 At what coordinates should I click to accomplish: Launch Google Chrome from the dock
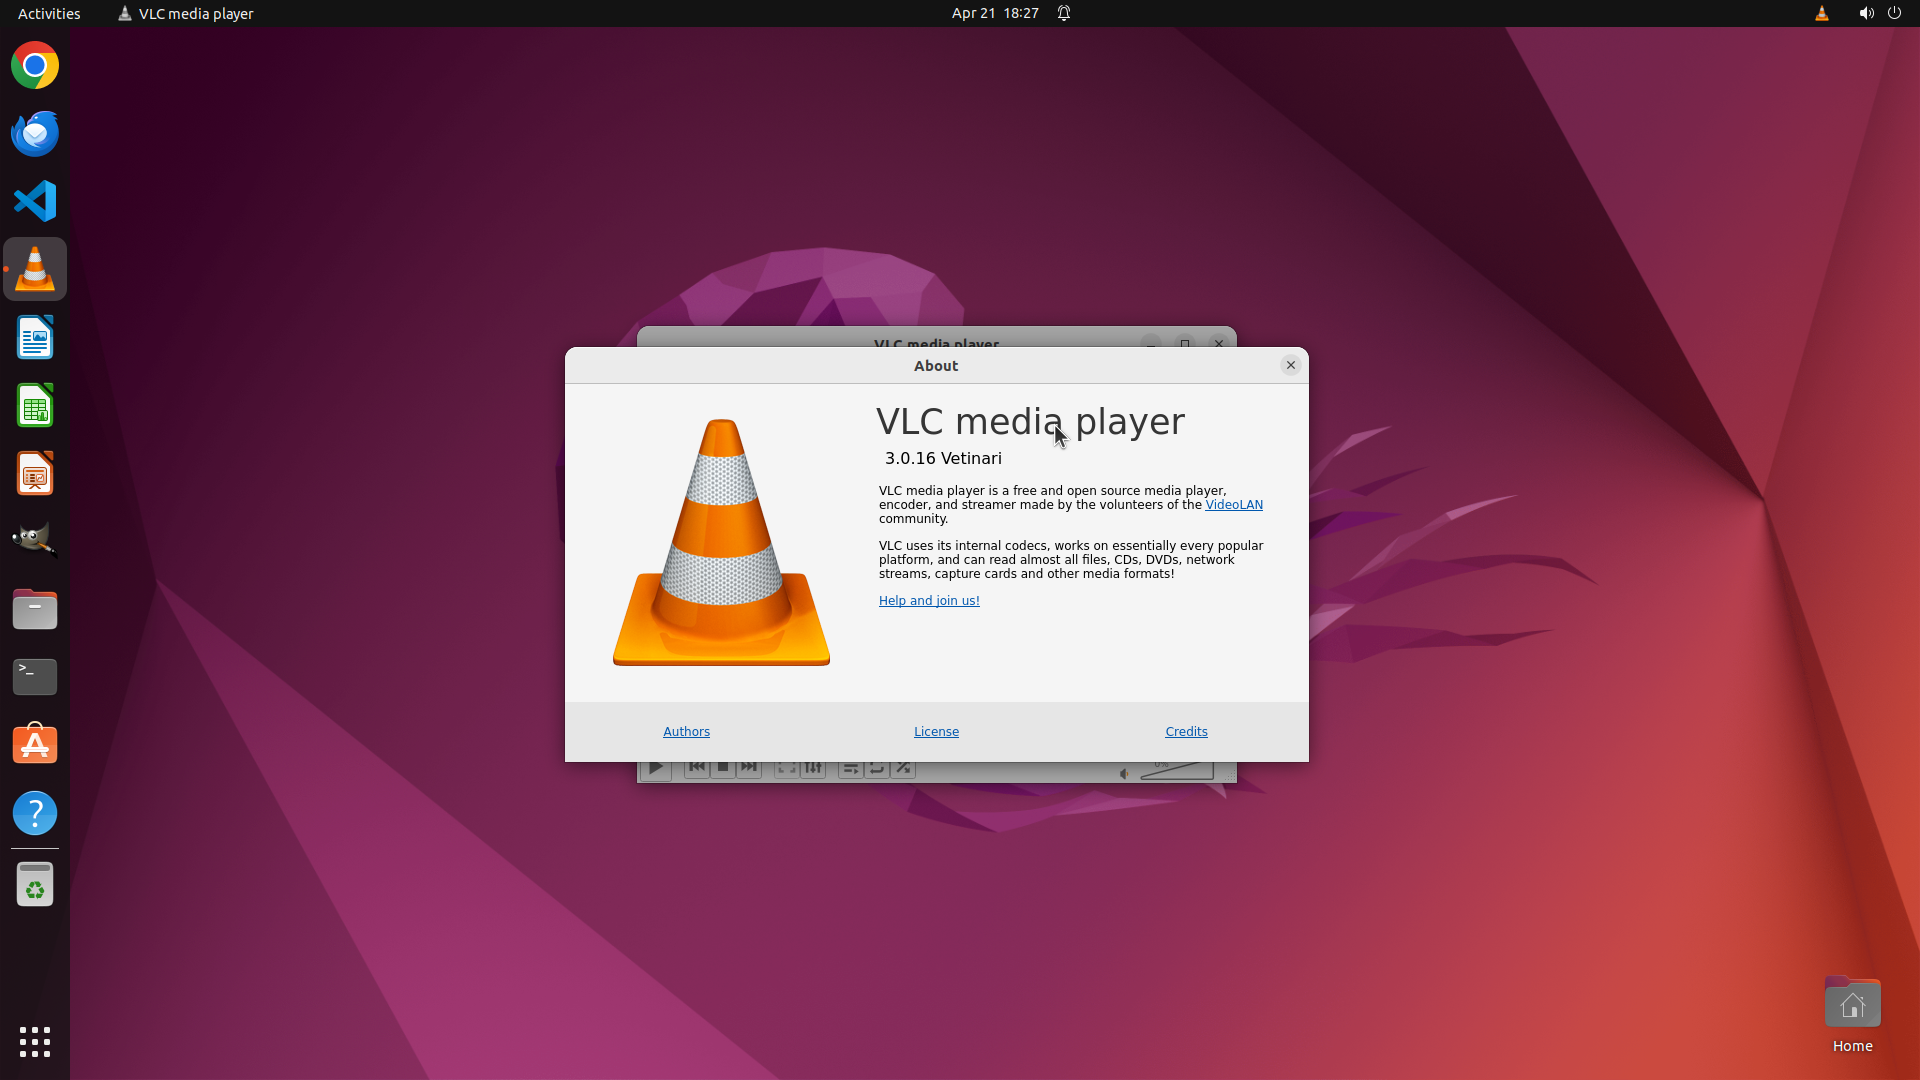35,66
